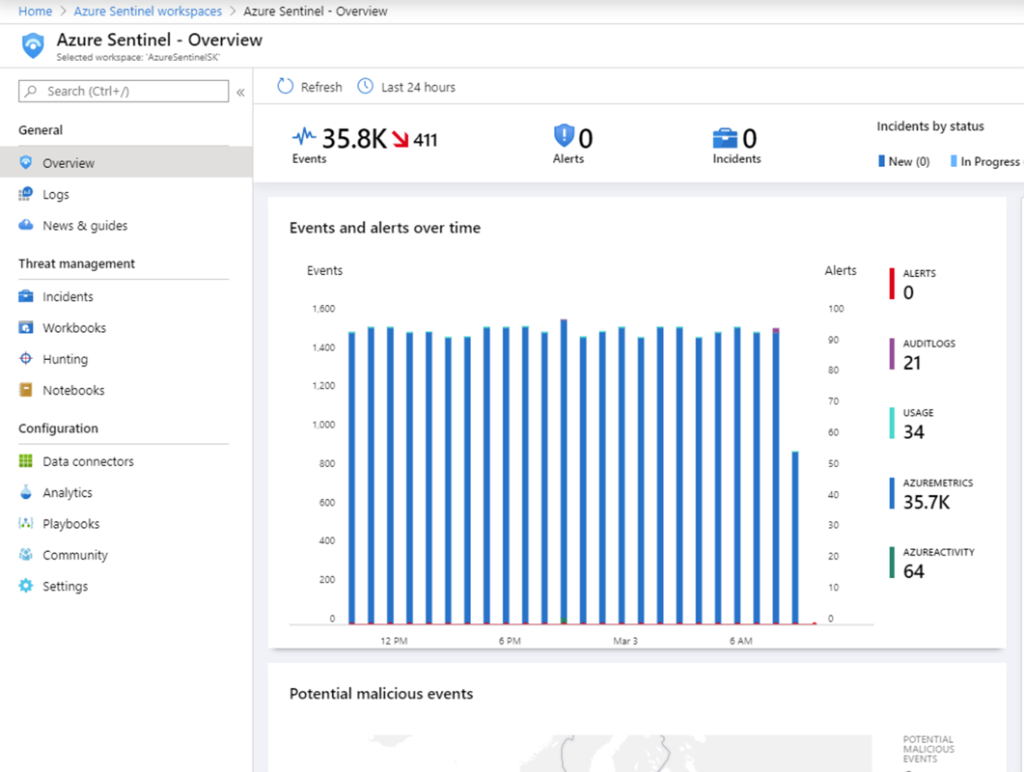Click the Alerts count of 0
This screenshot has width=1024, height=772.
click(586, 138)
